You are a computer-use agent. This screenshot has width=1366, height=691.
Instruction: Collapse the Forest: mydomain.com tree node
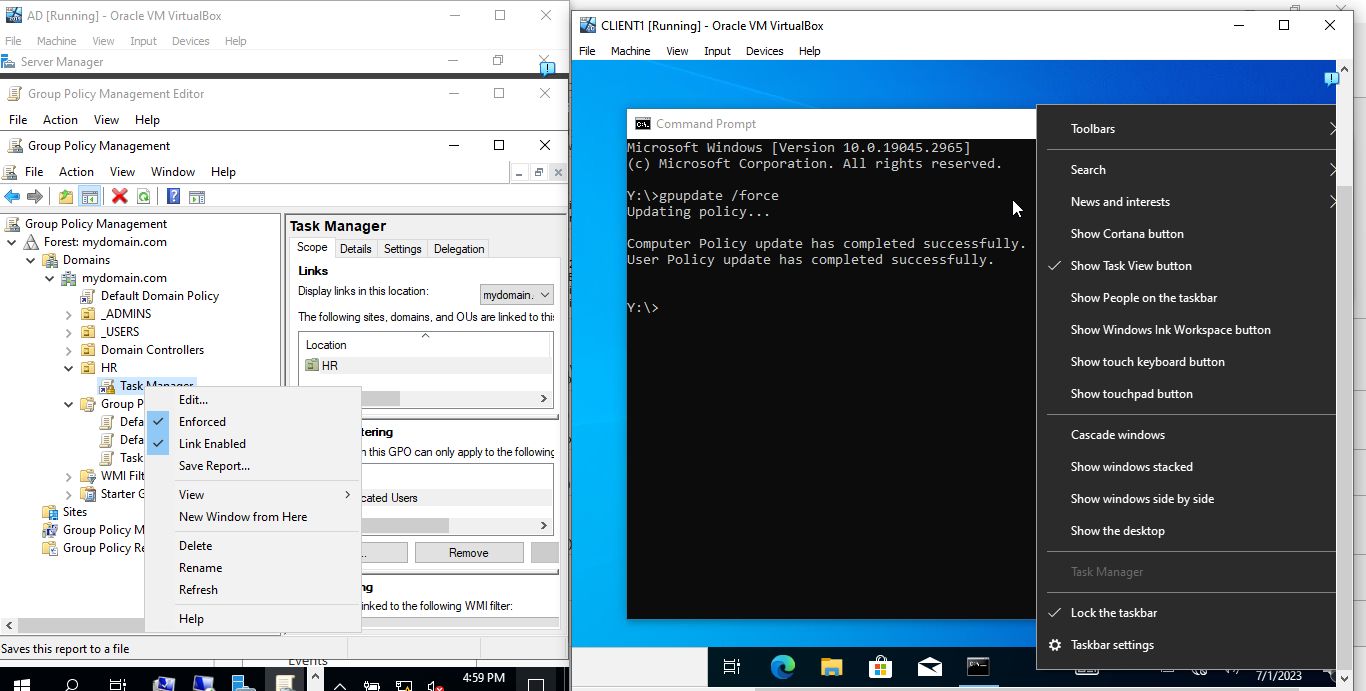pyautogui.click(x=12, y=242)
